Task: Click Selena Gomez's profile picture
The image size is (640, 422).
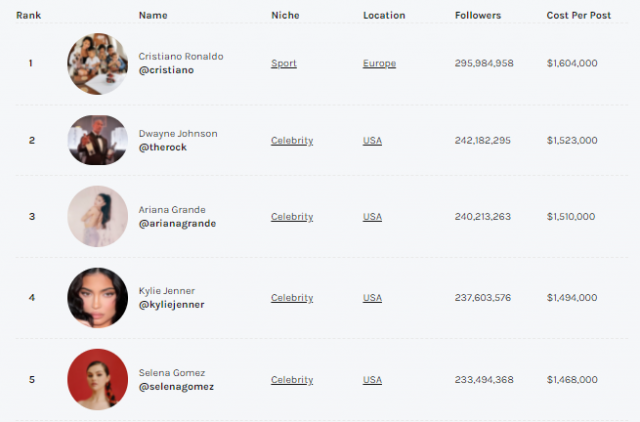Action: 98,379
